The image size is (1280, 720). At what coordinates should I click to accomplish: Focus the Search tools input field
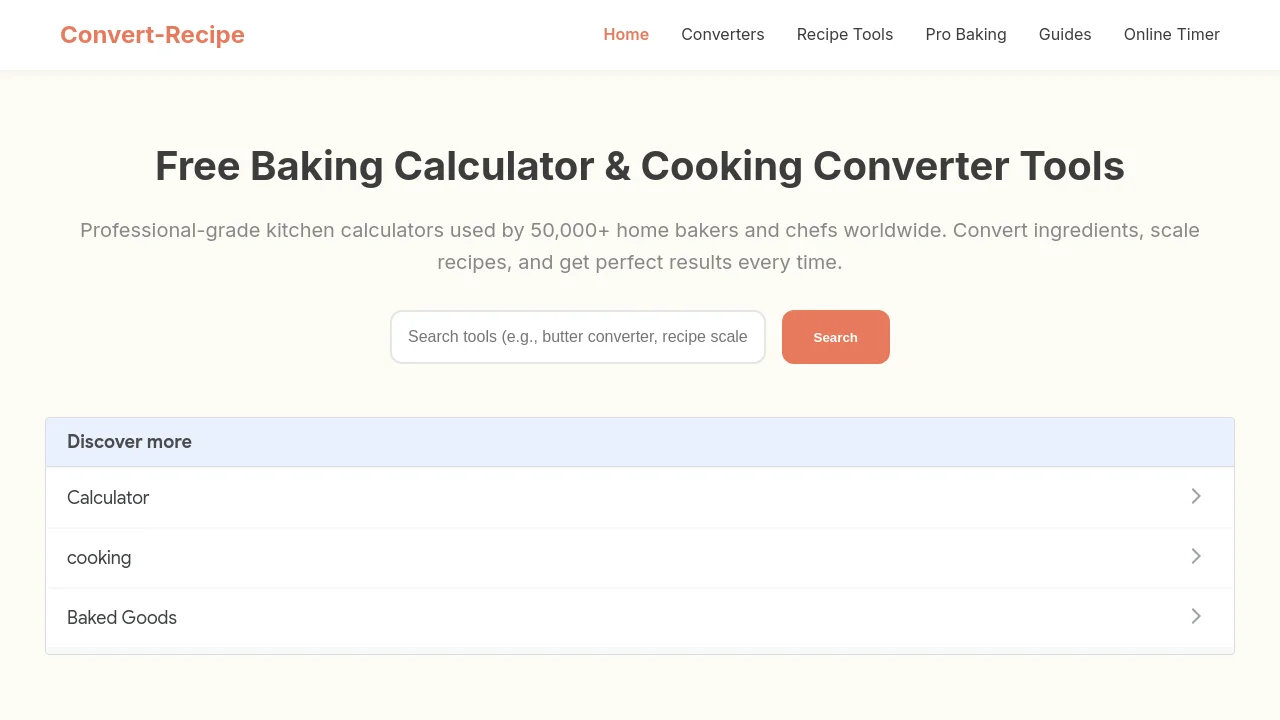578,337
